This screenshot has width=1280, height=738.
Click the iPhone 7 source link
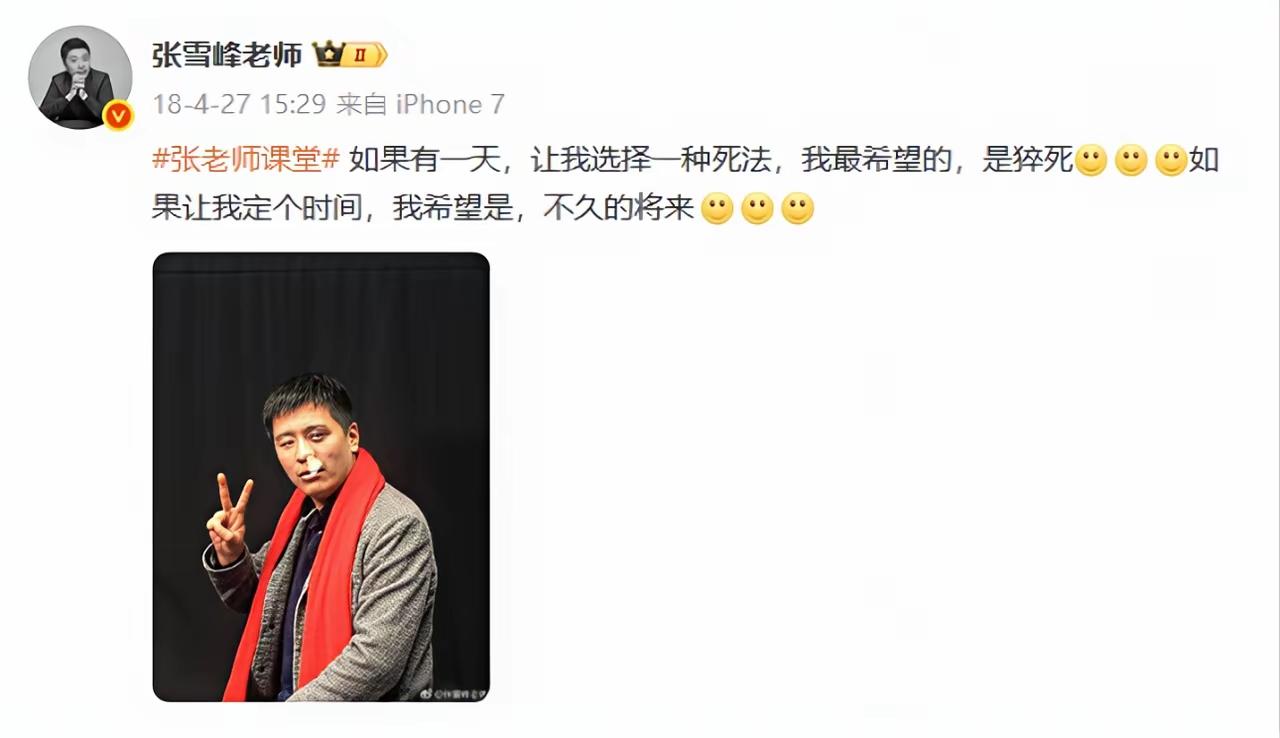pos(451,104)
